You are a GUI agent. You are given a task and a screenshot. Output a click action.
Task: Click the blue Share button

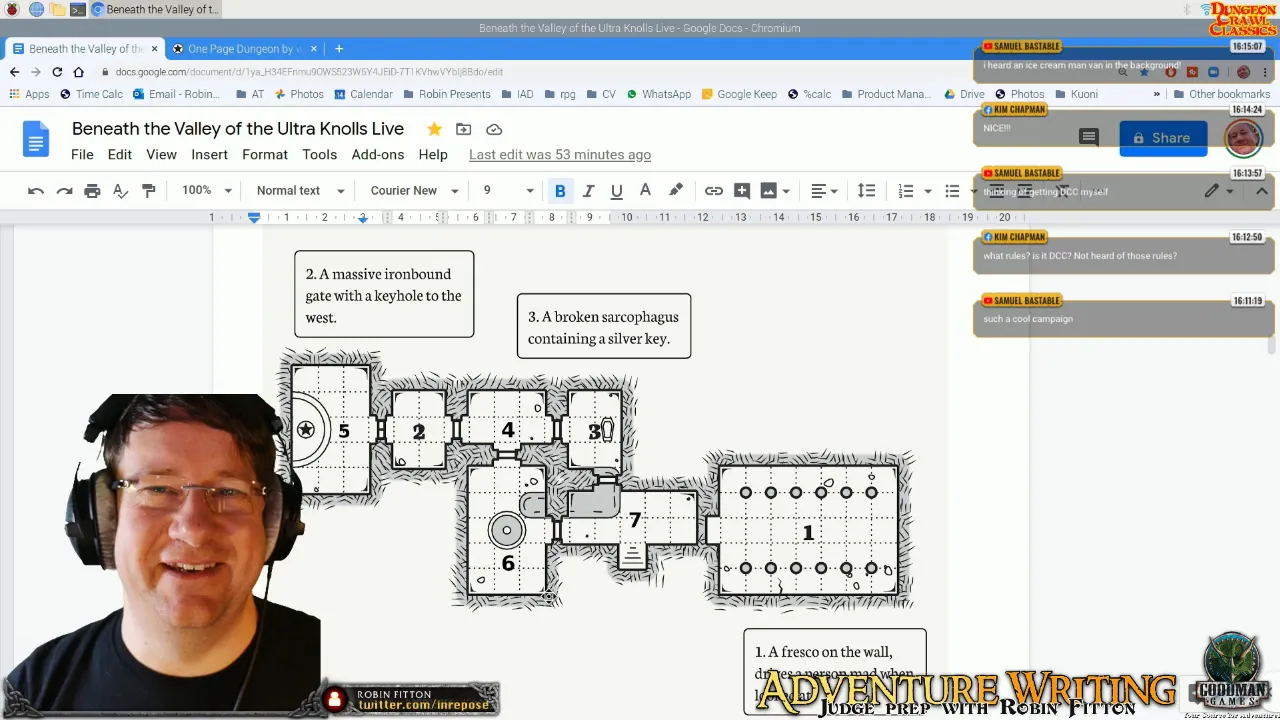click(1163, 138)
